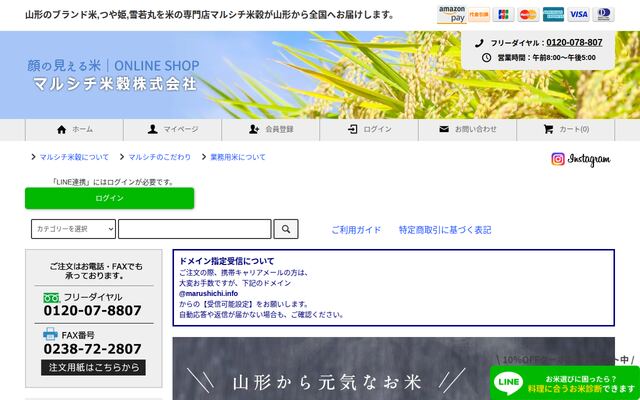Click the 山形から元気なお米 banner
The image size is (640, 400).
393,369
